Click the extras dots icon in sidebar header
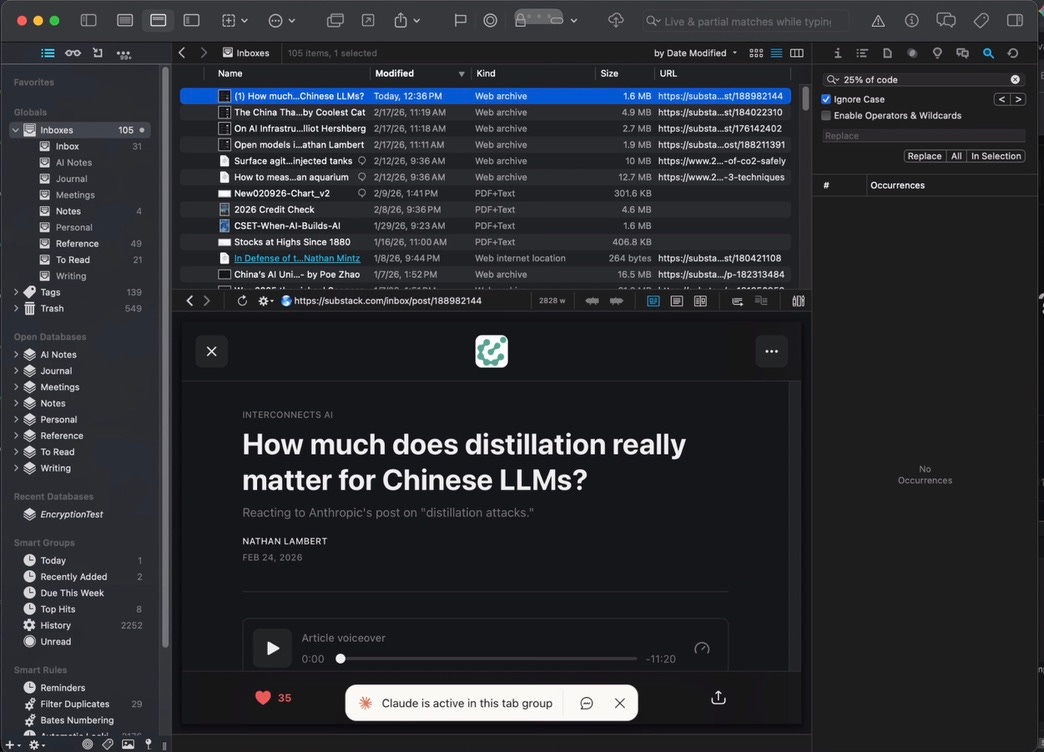This screenshot has height=752, width=1044. point(124,53)
